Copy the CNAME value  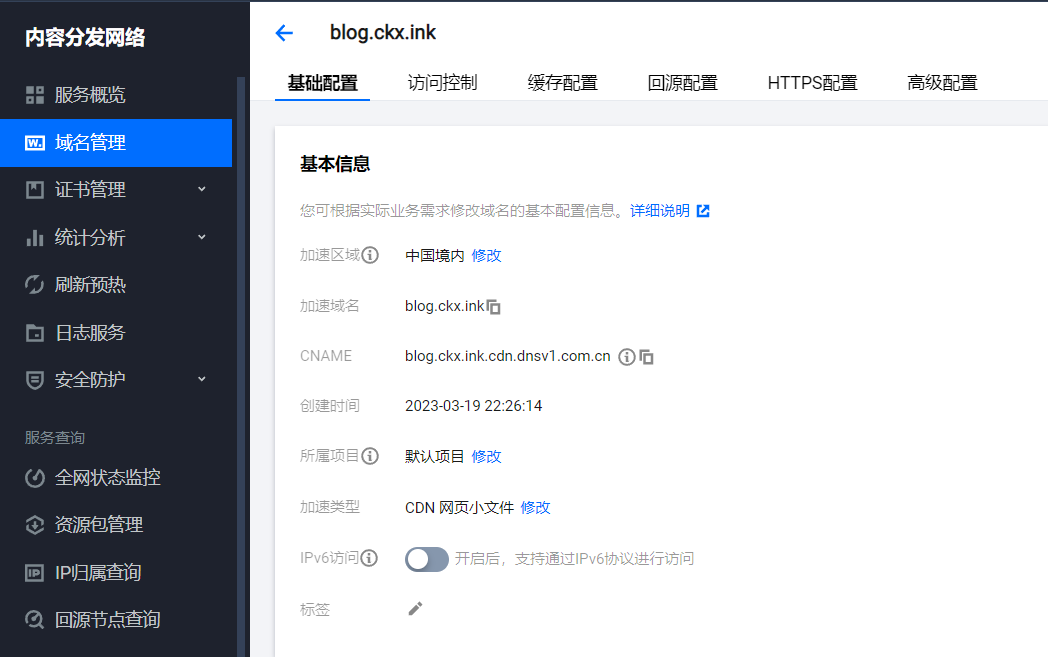(647, 357)
